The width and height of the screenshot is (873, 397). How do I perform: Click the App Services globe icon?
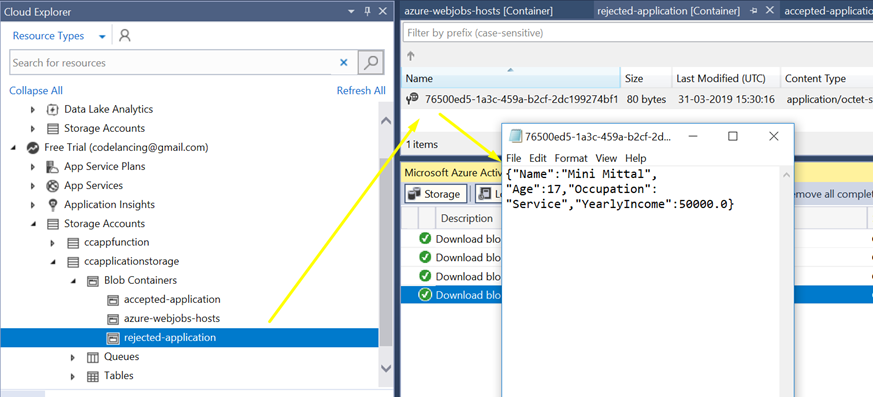tap(52, 185)
